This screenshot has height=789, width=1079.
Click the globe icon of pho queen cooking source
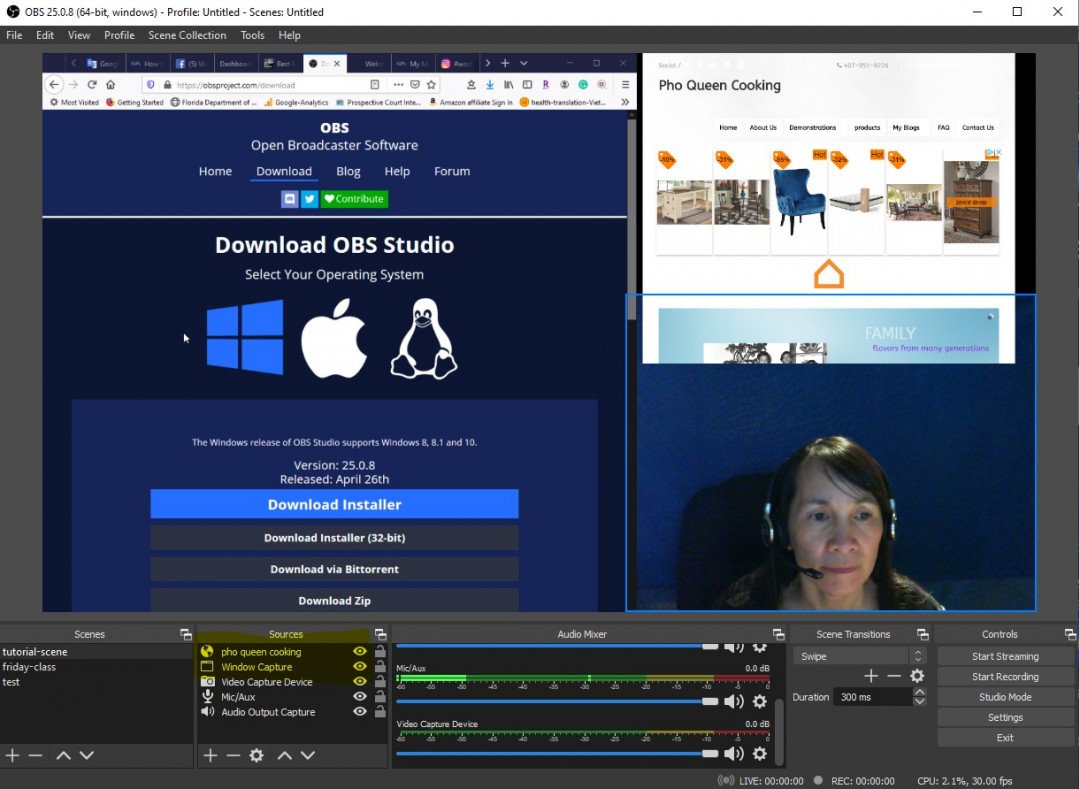pyautogui.click(x=207, y=651)
